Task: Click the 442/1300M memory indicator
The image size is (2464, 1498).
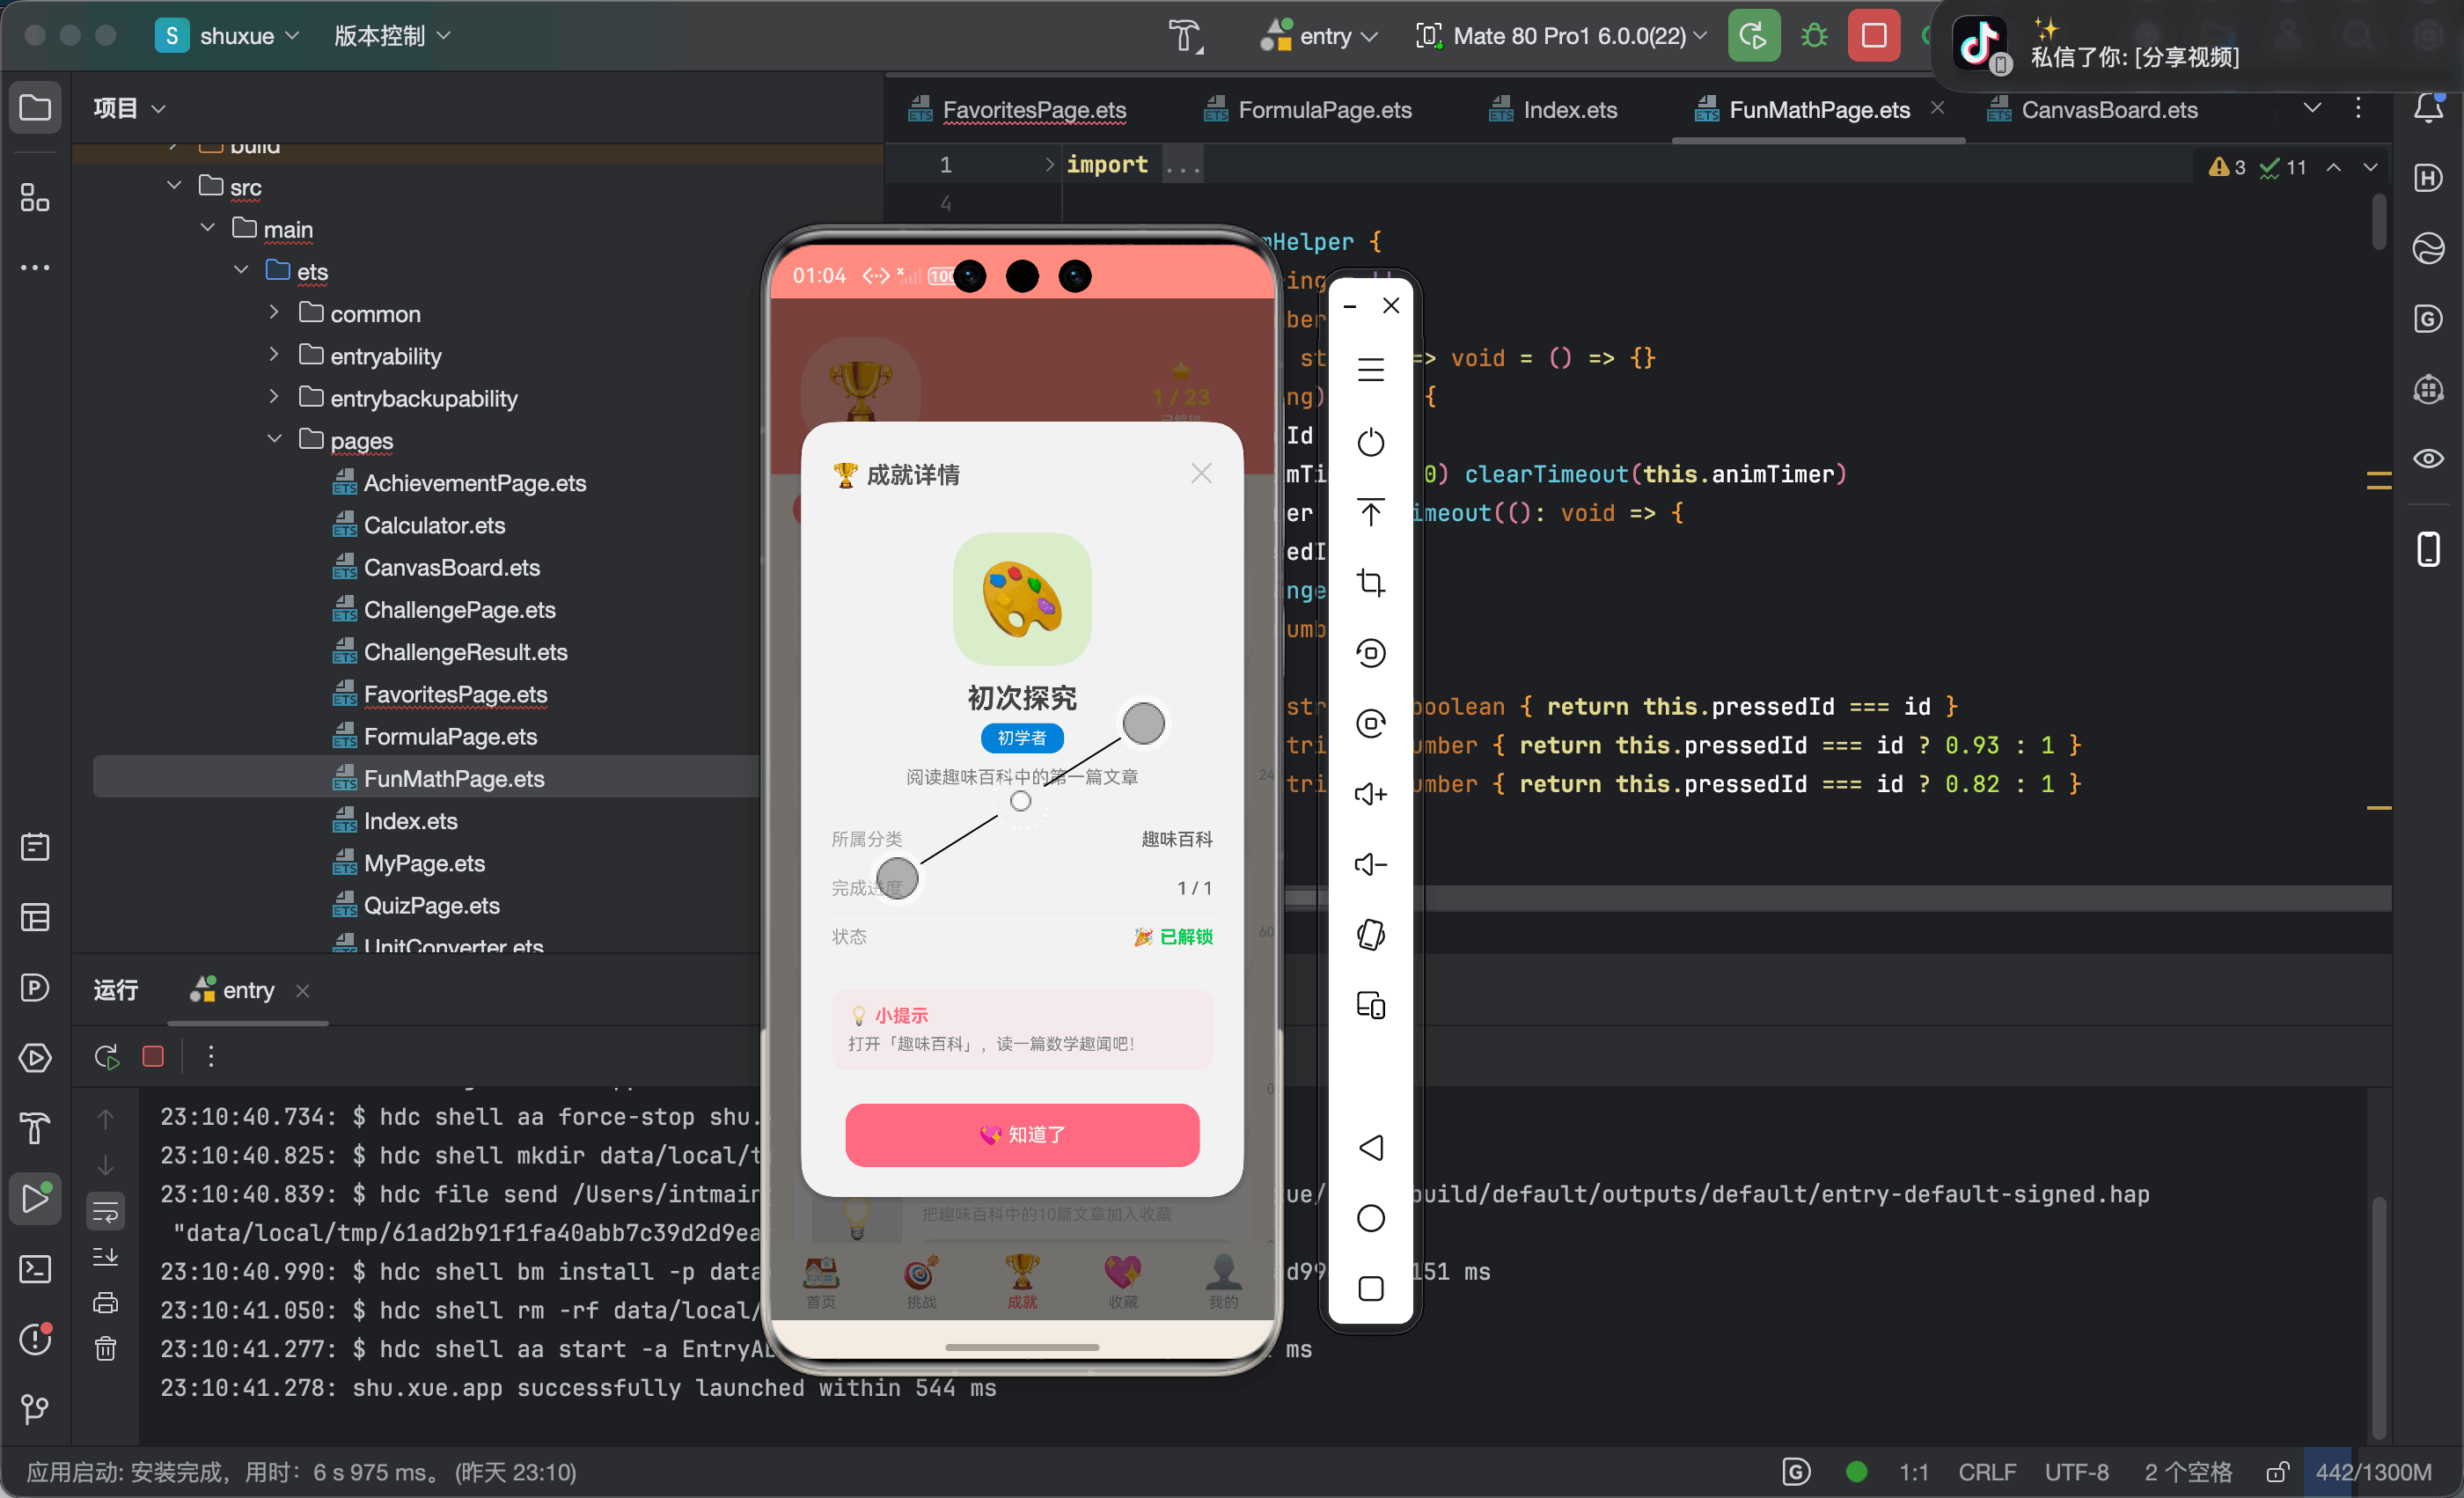Action: click(x=2373, y=1472)
